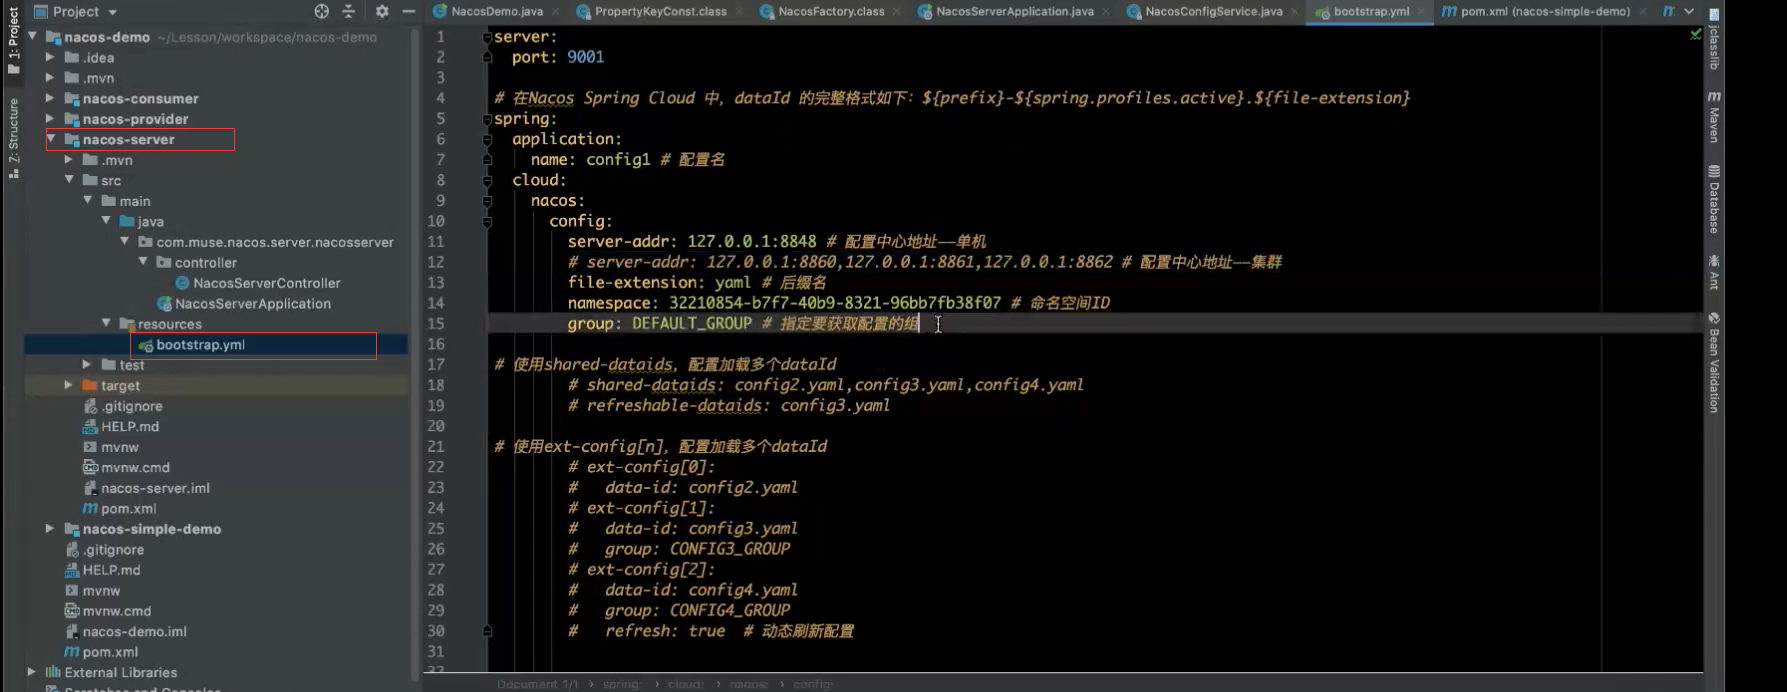Image resolution: width=1787 pixels, height=692 pixels.
Task: Collapse the java folder
Action: coord(106,221)
